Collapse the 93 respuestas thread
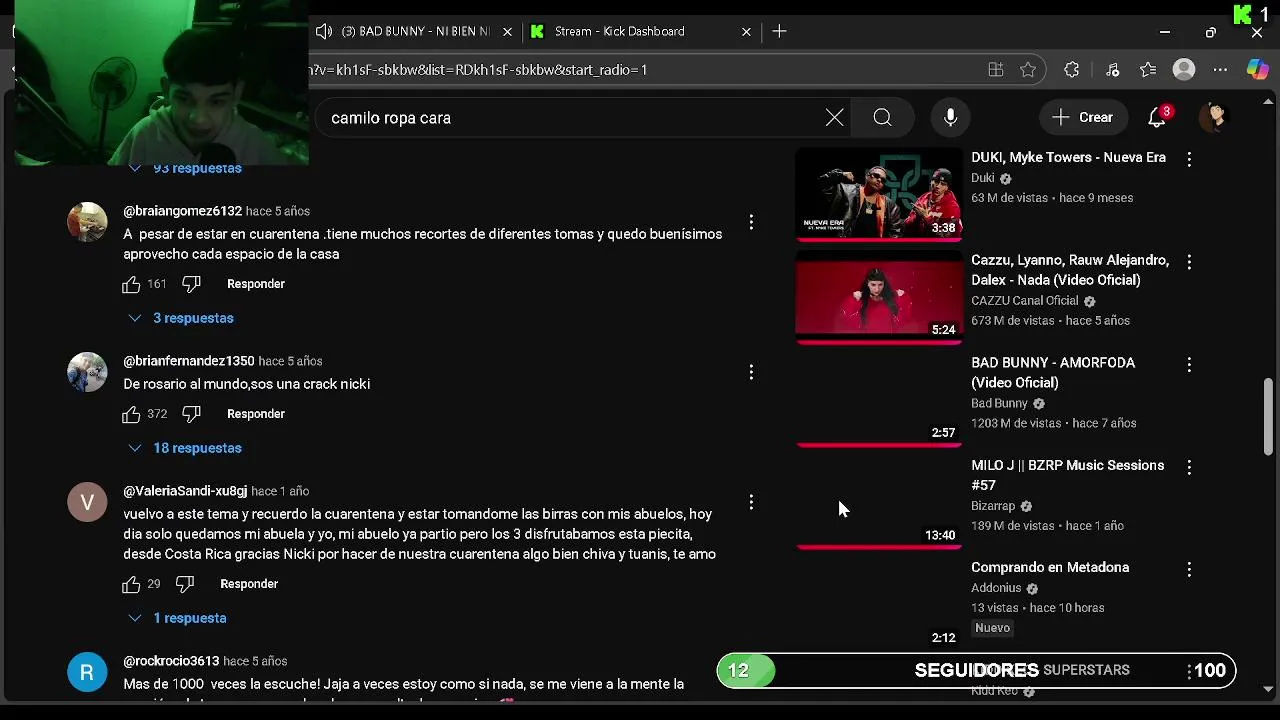The width and height of the screenshot is (1280, 720). (185, 168)
